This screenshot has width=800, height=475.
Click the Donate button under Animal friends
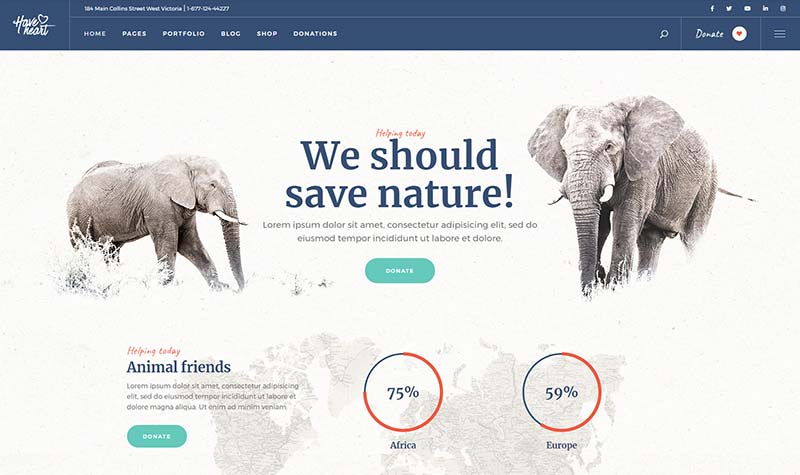point(157,436)
